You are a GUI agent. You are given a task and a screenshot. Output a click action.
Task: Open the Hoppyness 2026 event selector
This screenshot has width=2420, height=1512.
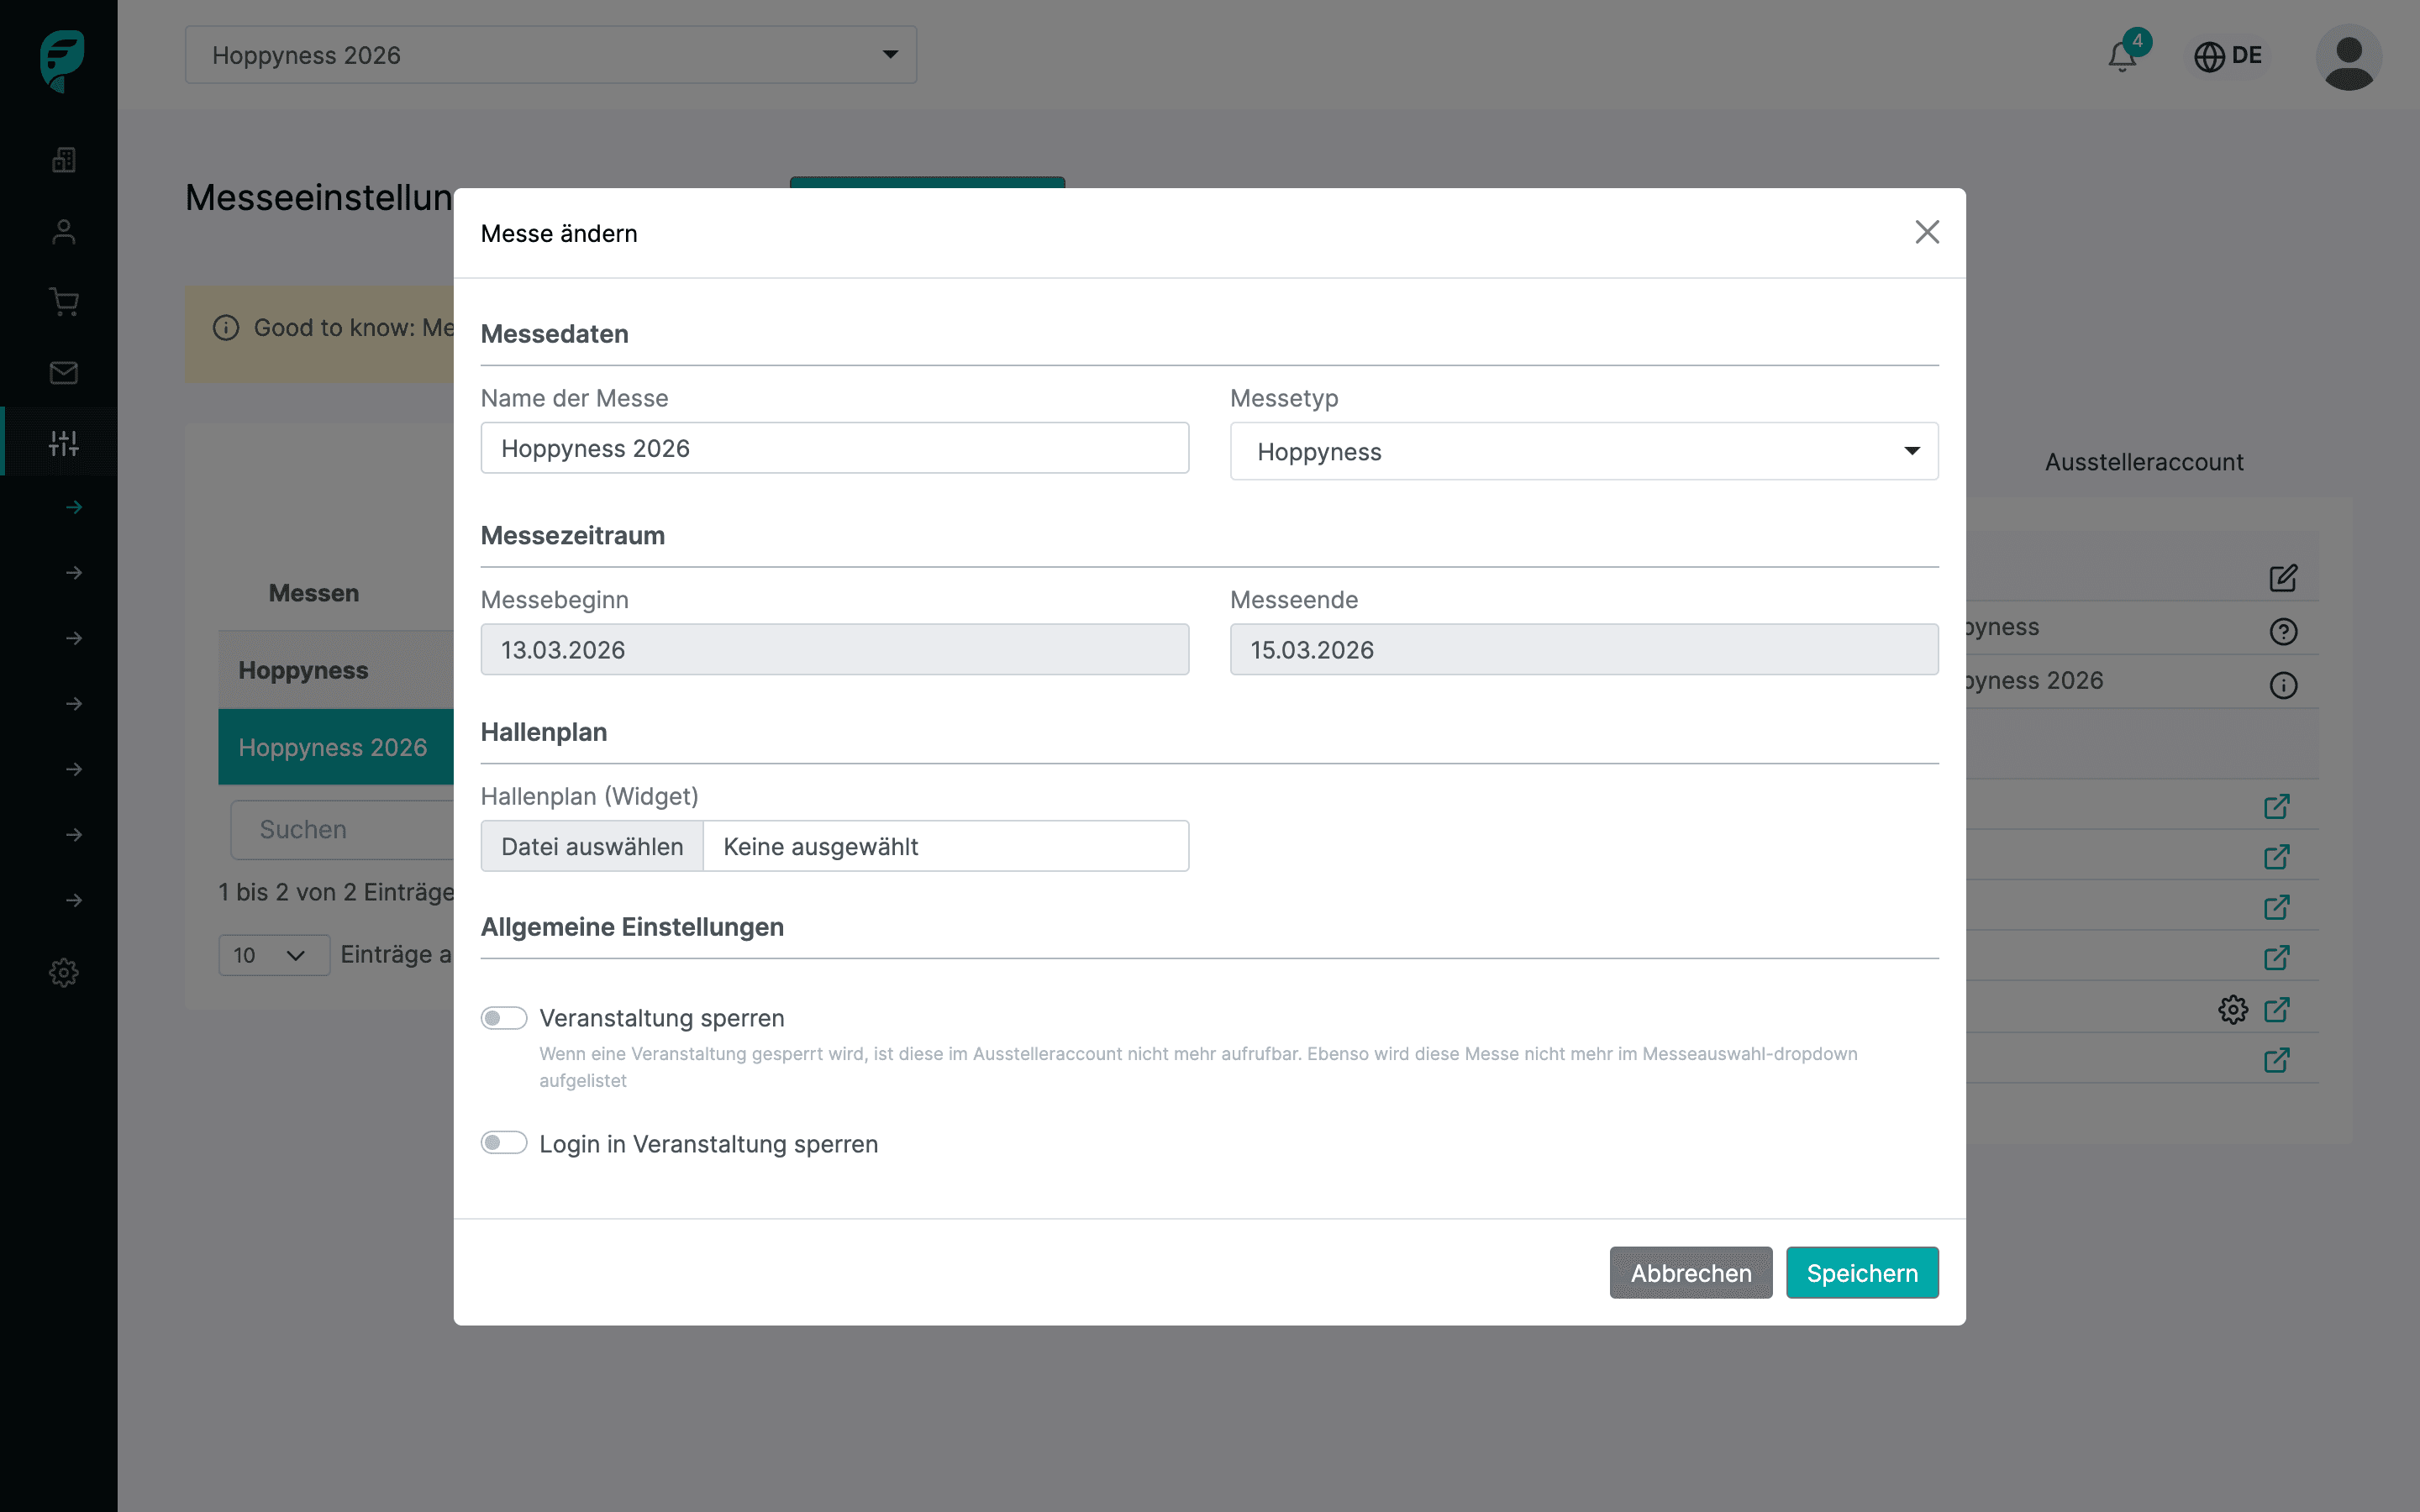(x=550, y=55)
